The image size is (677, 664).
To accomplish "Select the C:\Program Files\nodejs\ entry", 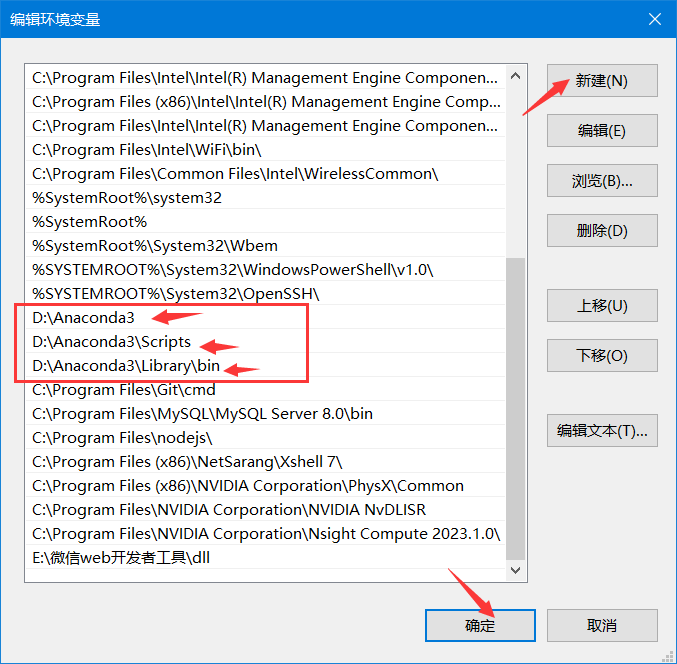I will click(x=265, y=438).
